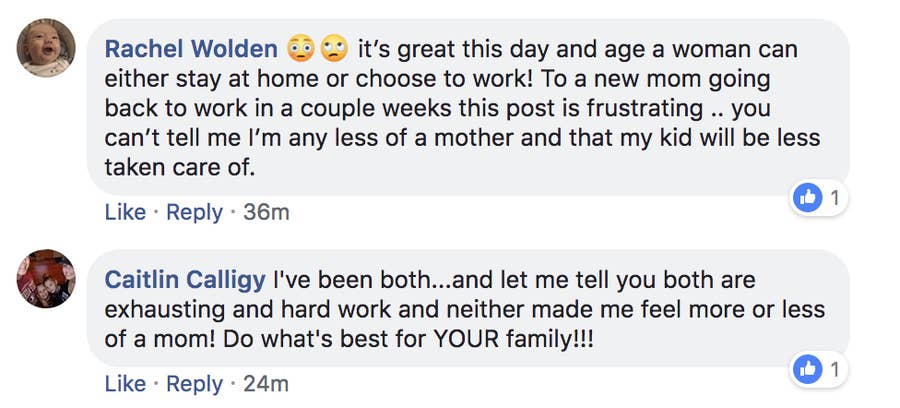
Task: Click the text 'taken care of.' in Rachel's comment
Action: click(x=180, y=168)
